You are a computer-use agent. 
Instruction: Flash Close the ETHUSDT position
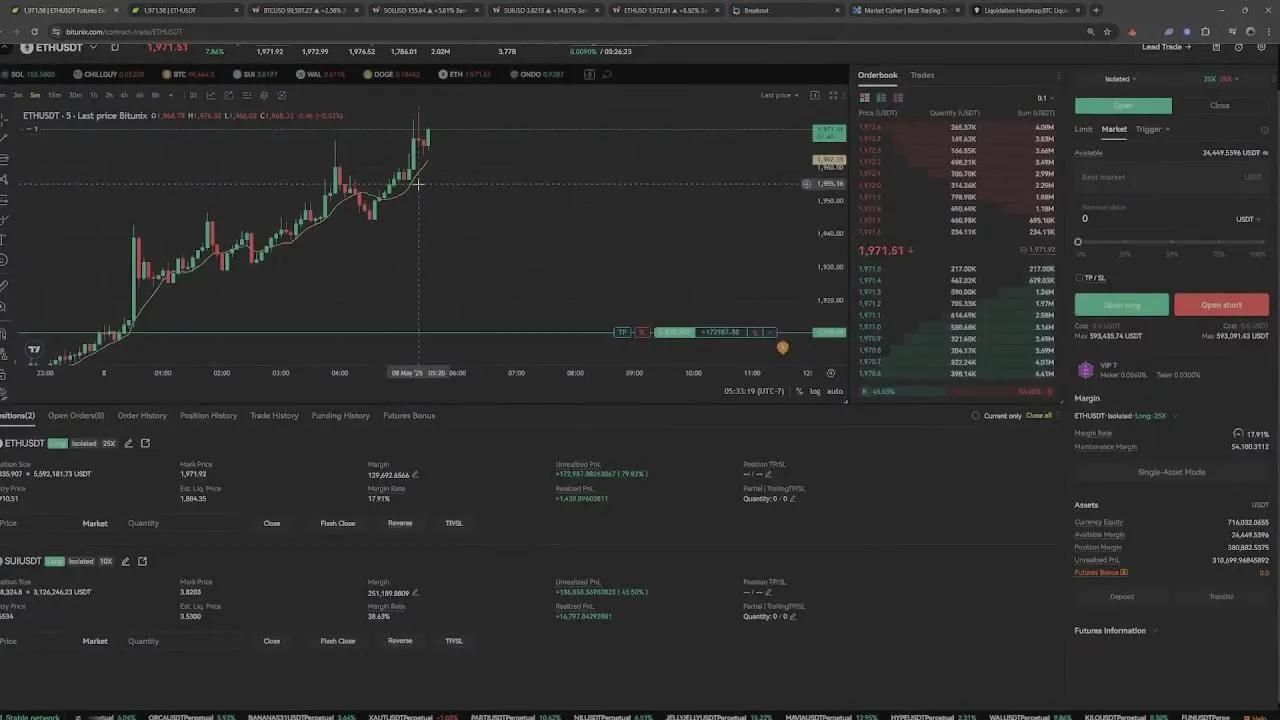[338, 523]
